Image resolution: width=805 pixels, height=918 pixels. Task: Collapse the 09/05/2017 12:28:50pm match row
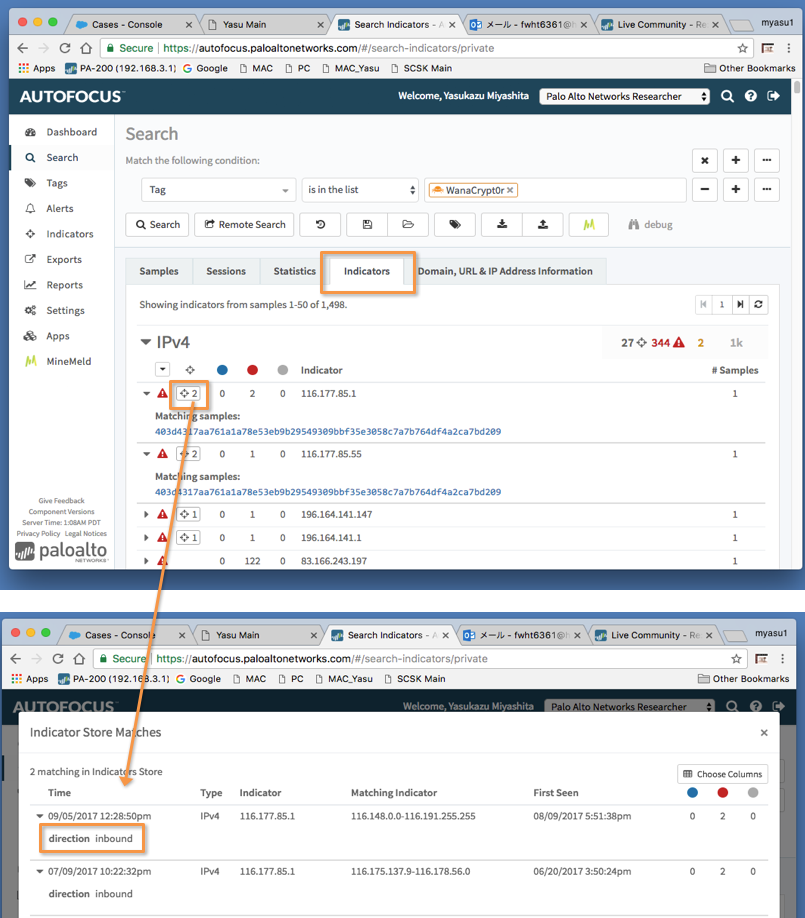[40, 816]
